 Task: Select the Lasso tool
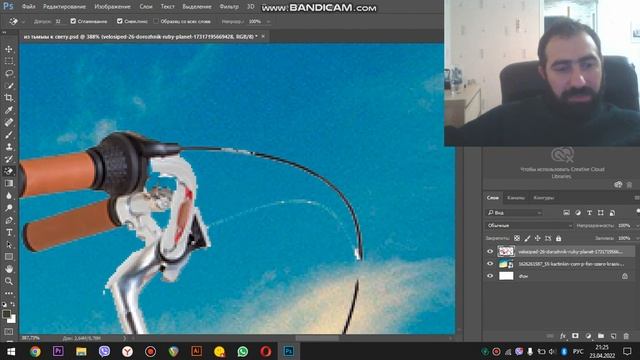coord(9,73)
